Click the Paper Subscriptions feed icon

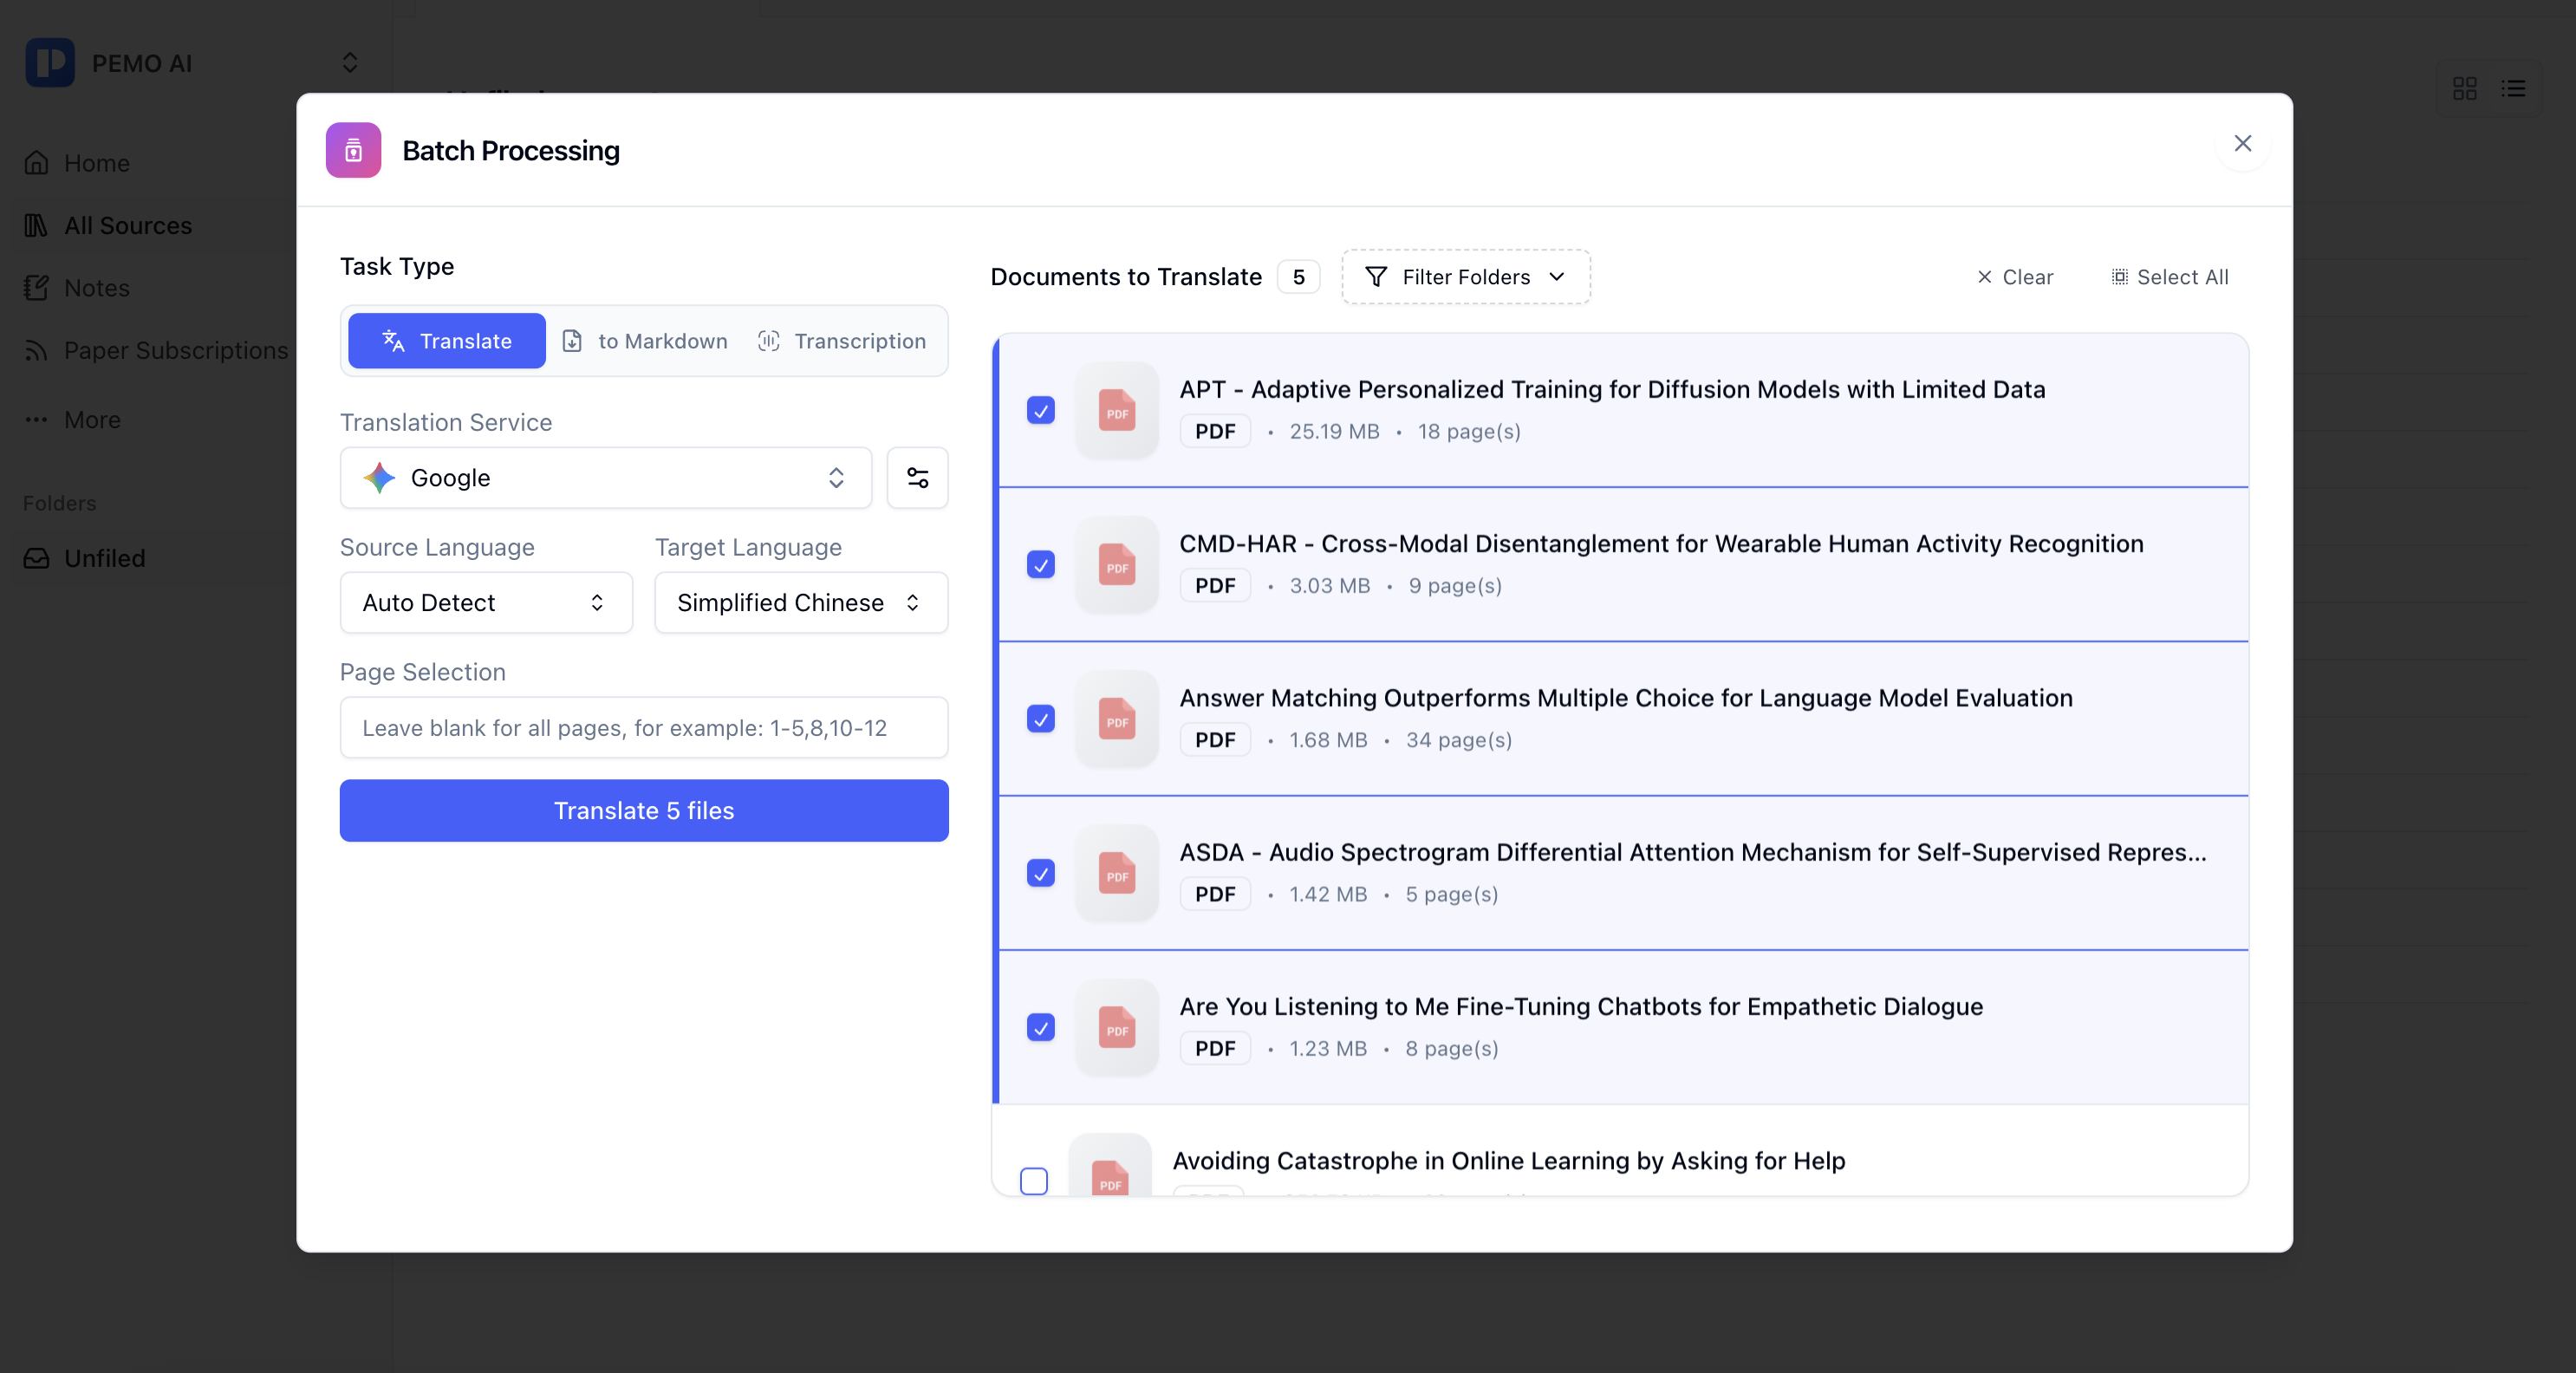(x=37, y=350)
